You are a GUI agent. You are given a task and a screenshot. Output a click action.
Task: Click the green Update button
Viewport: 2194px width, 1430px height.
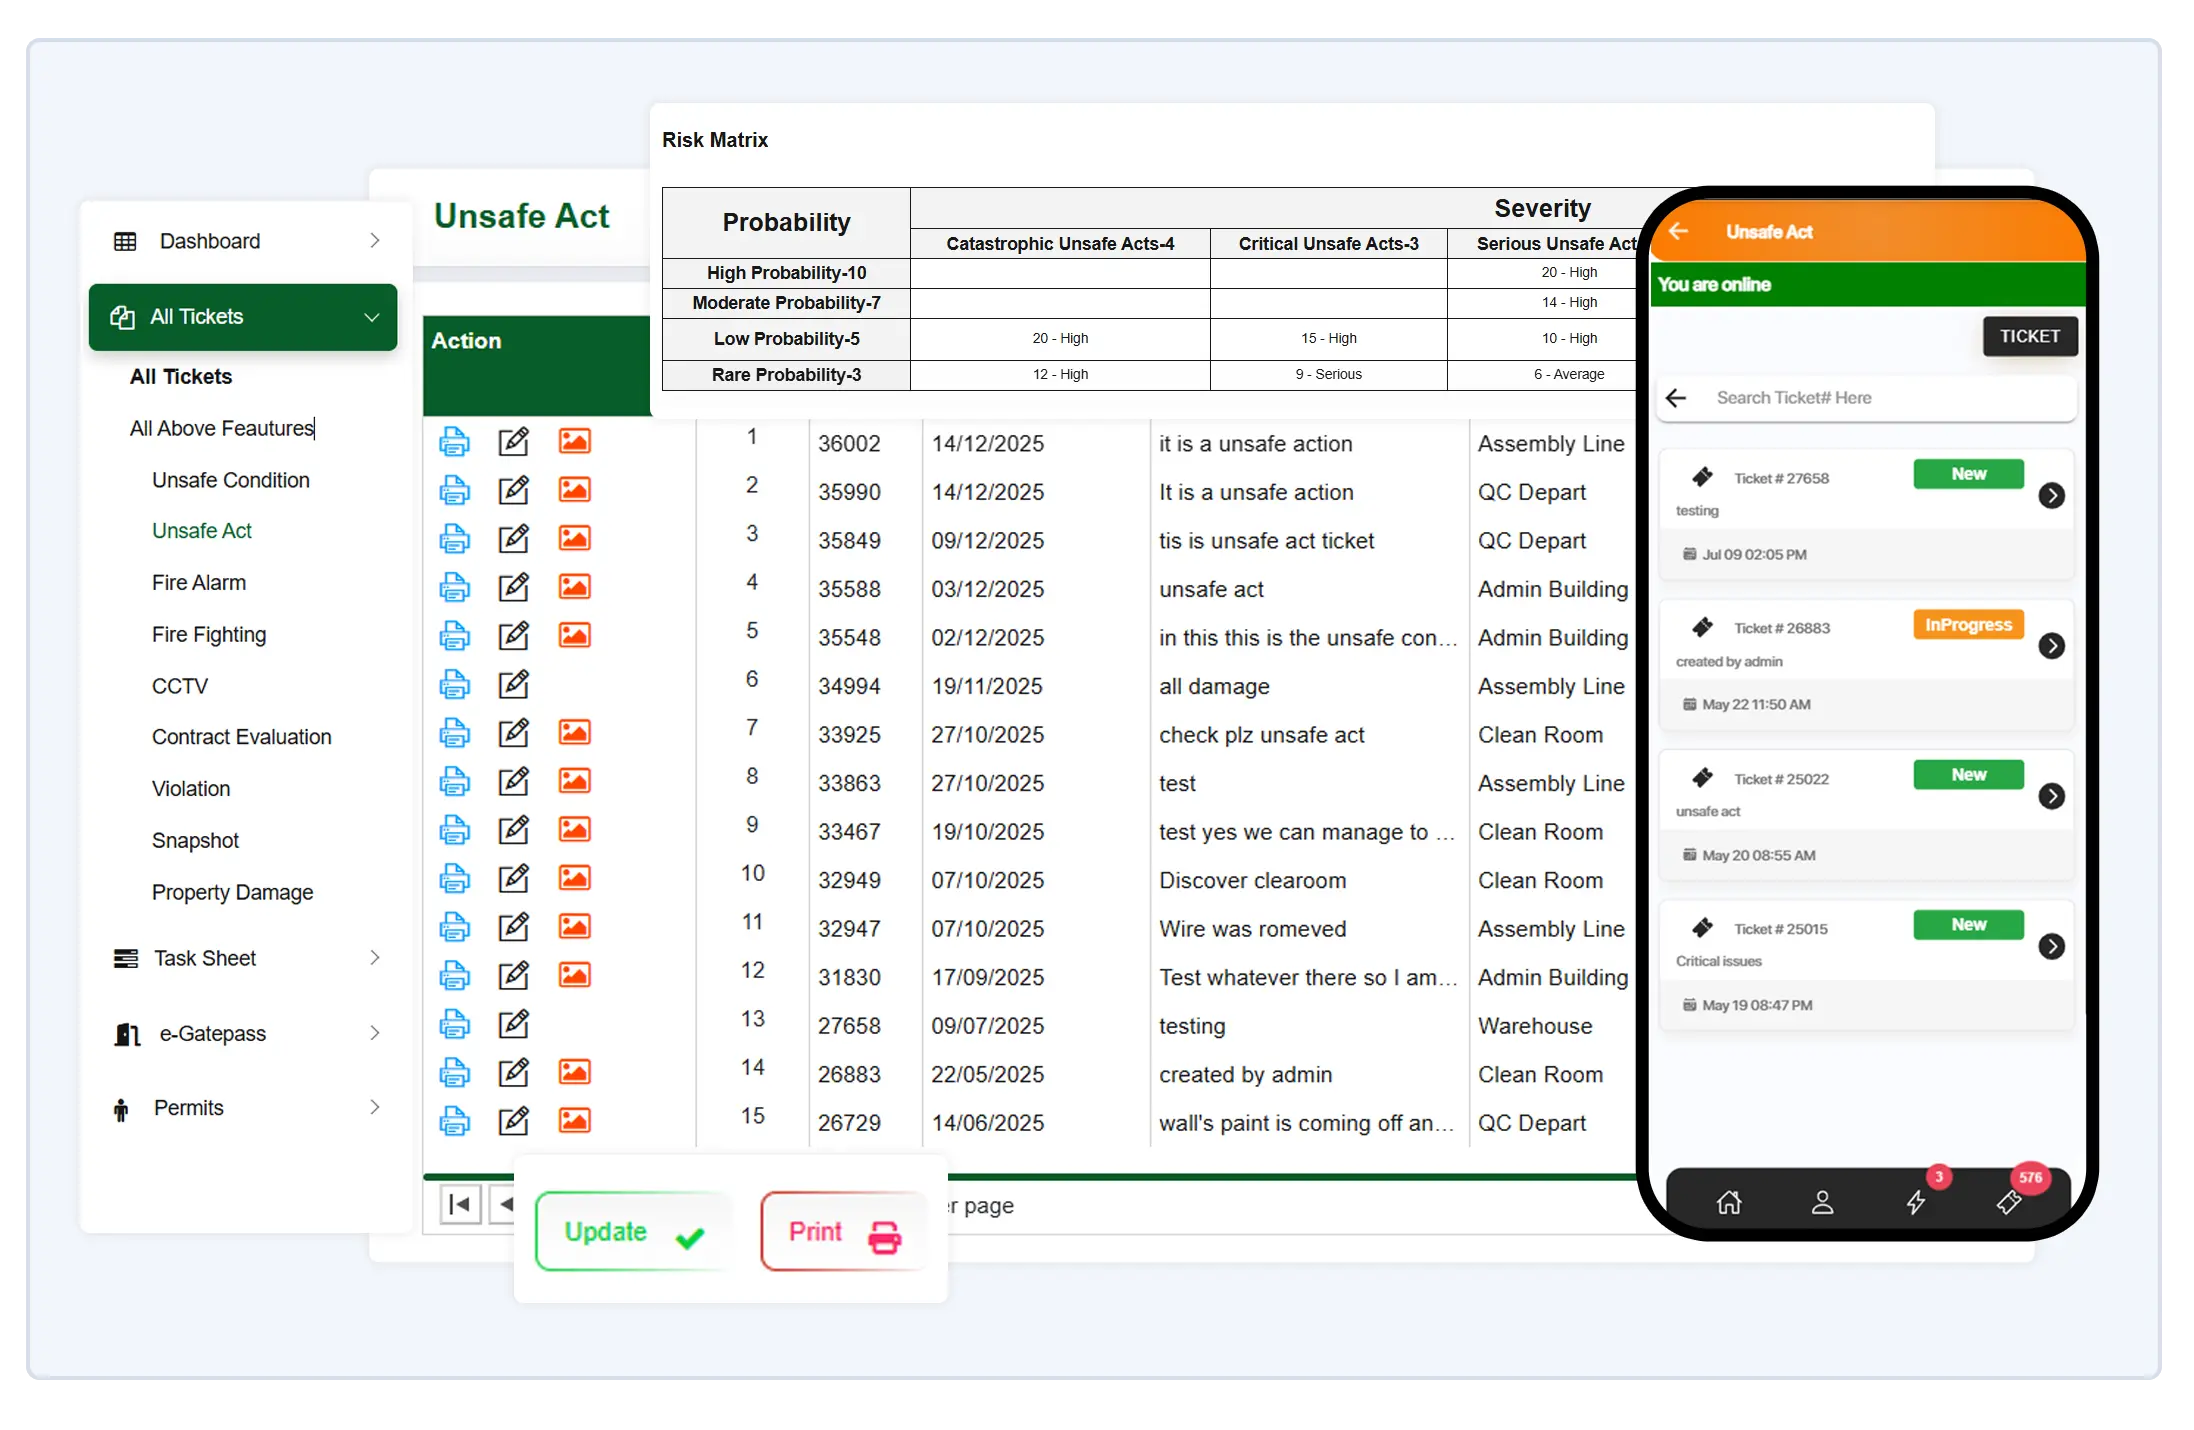pos(633,1232)
